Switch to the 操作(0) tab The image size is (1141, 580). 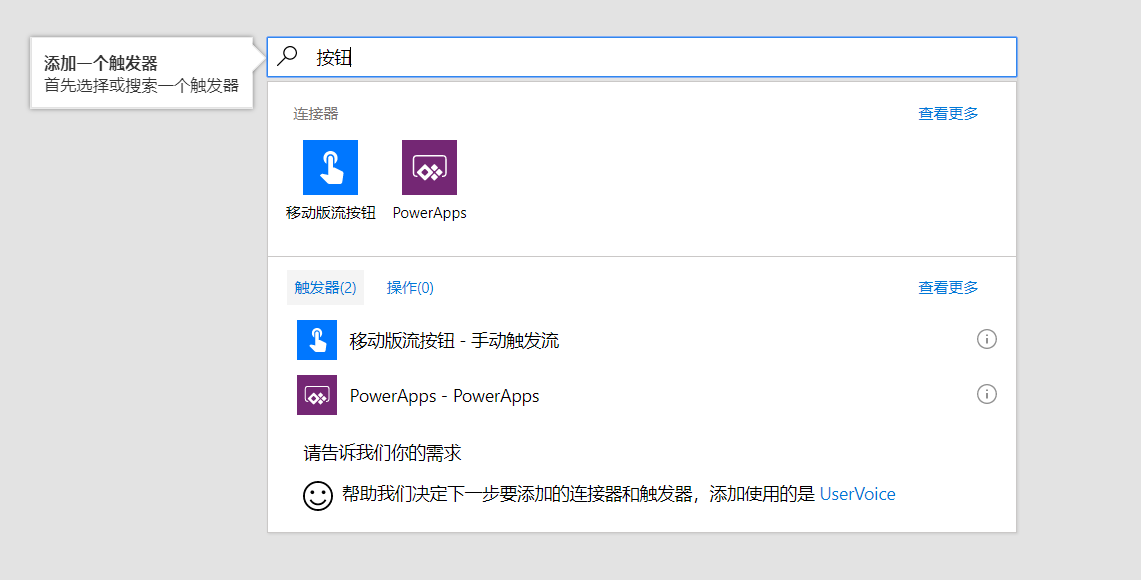click(410, 288)
